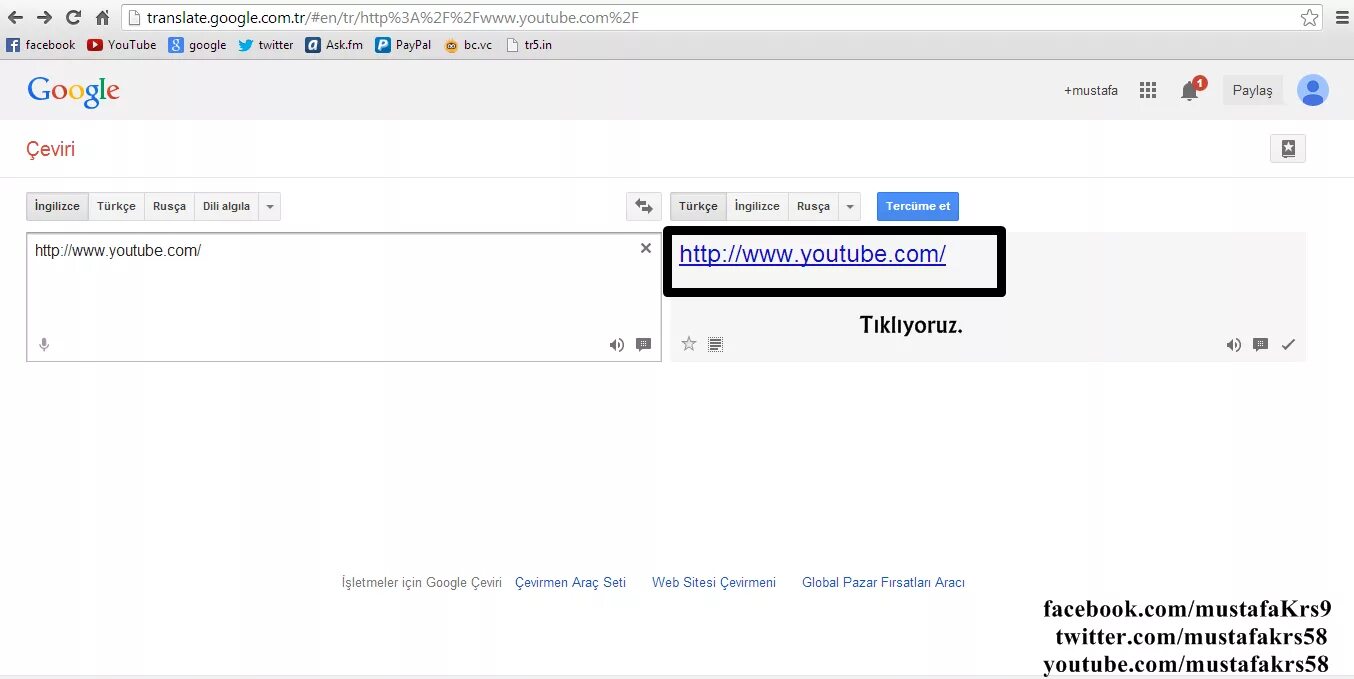The width and height of the screenshot is (1354, 679).
Task: Show translation usage examples icon
Action: pyautogui.click(x=1261, y=345)
